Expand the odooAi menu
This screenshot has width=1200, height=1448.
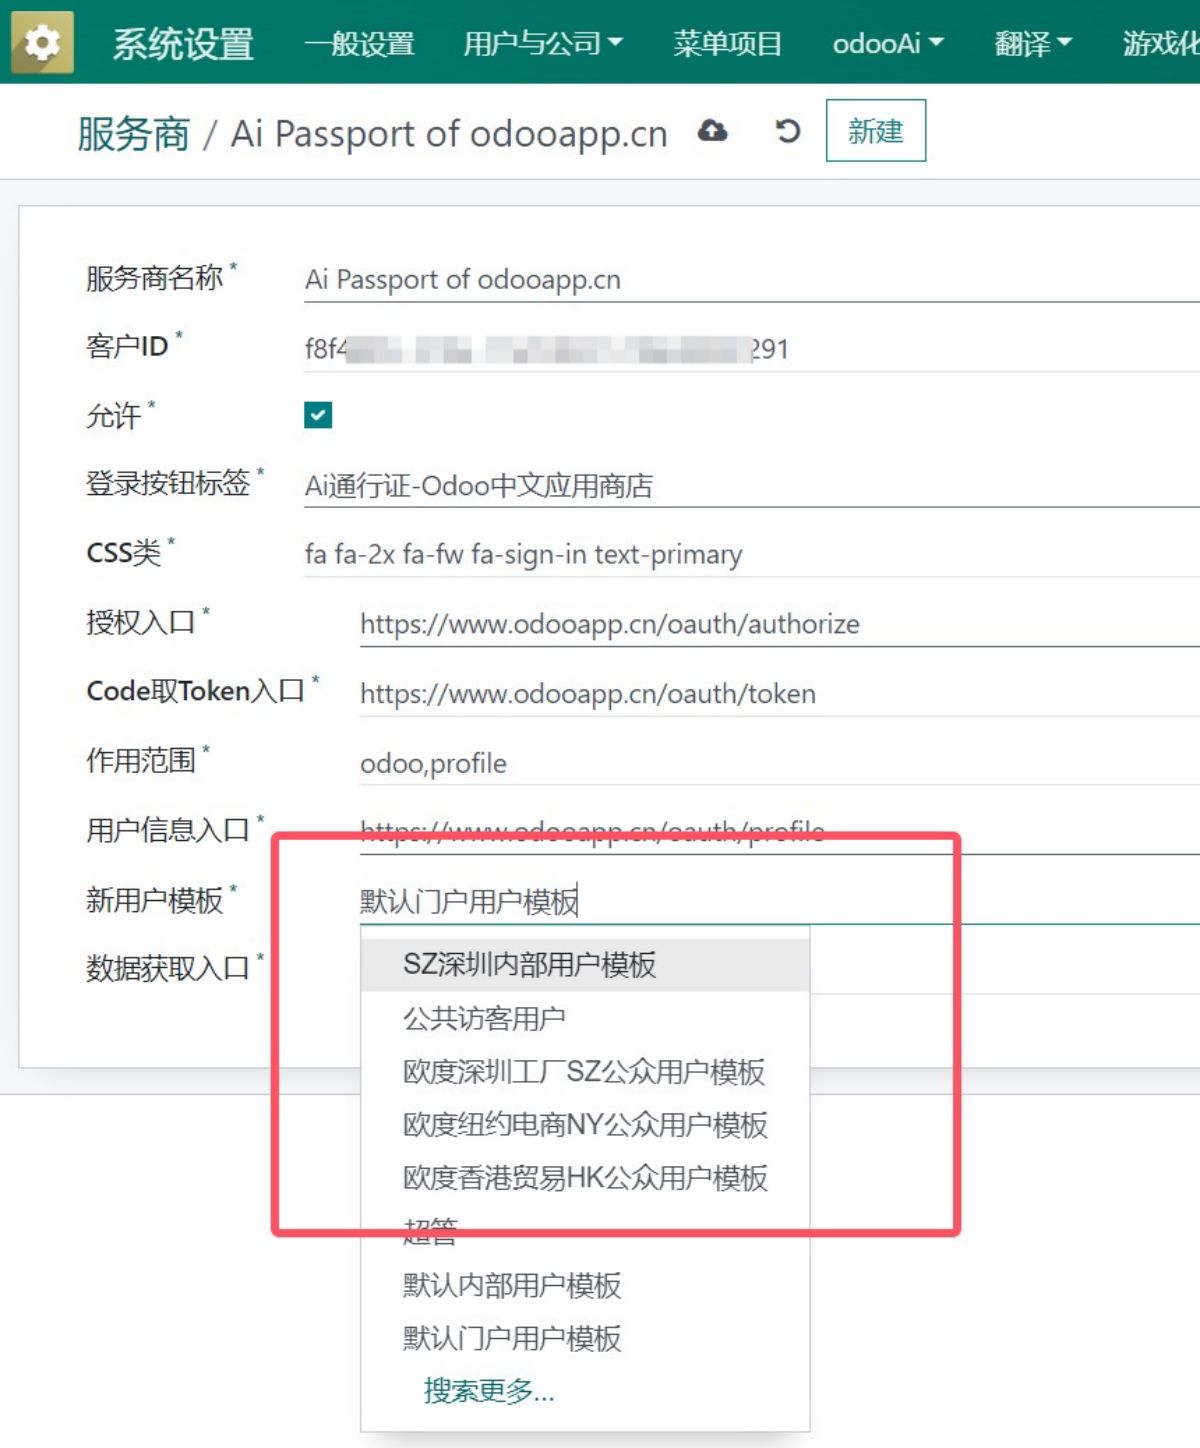click(887, 43)
